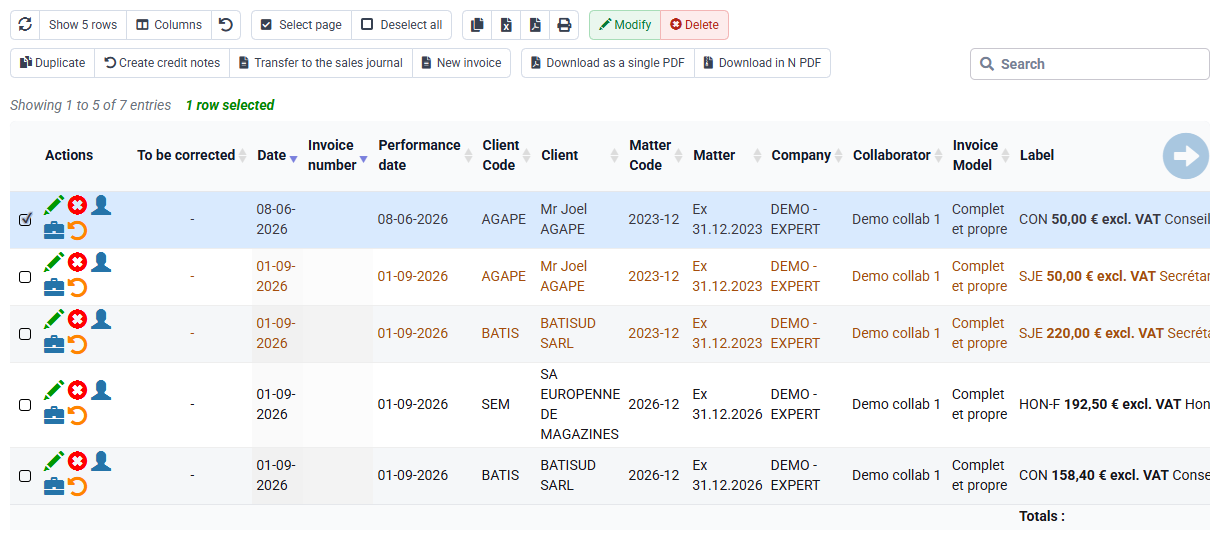The height and width of the screenshot is (550, 1220).
Task: Sort by Client Code column
Action: [x=506, y=155]
